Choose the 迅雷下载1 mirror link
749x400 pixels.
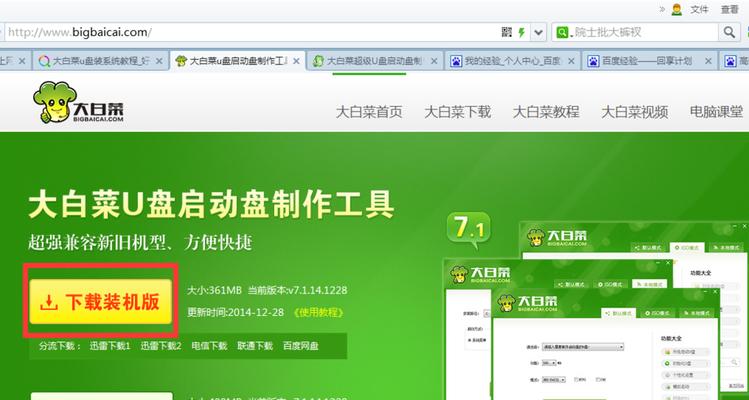click(x=110, y=346)
